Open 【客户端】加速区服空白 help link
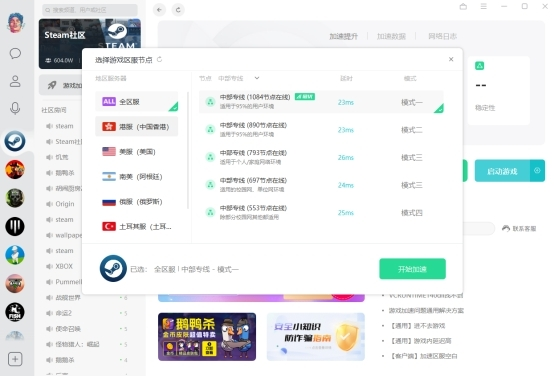 tap(423, 356)
